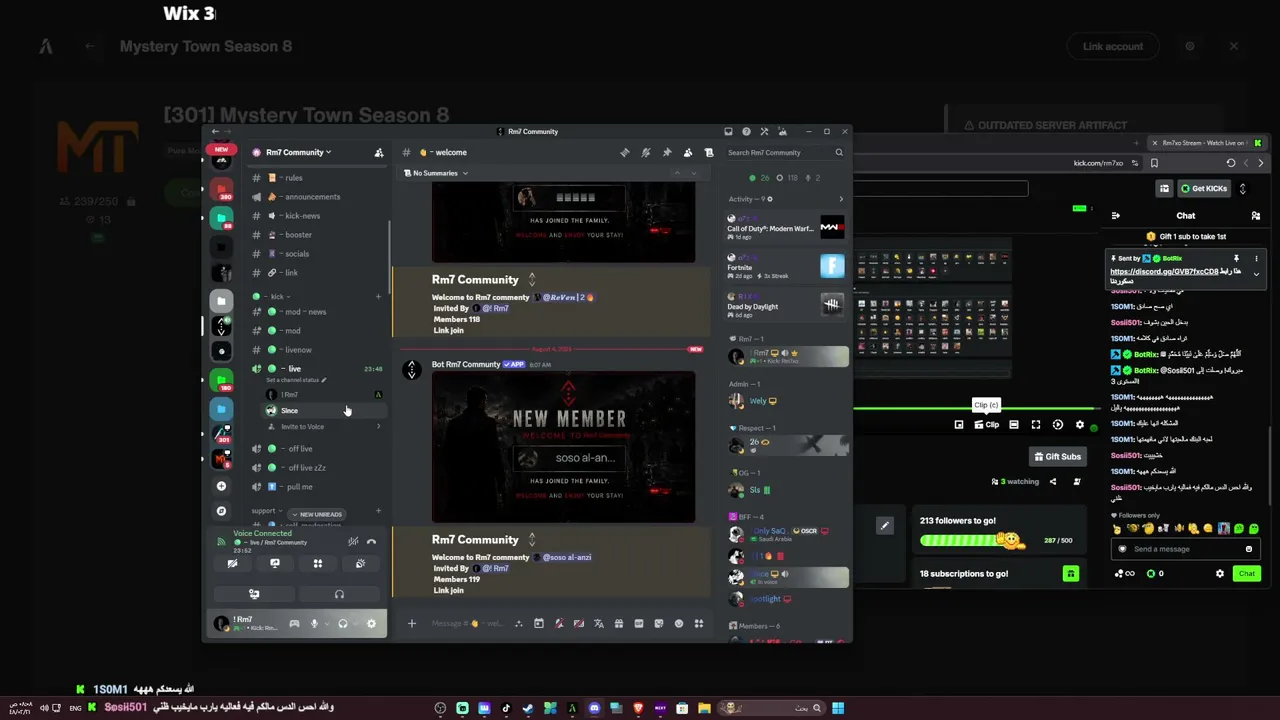Image resolution: width=1280 pixels, height=720 pixels.
Task: Open Discord help question mark icon
Action: click(746, 132)
